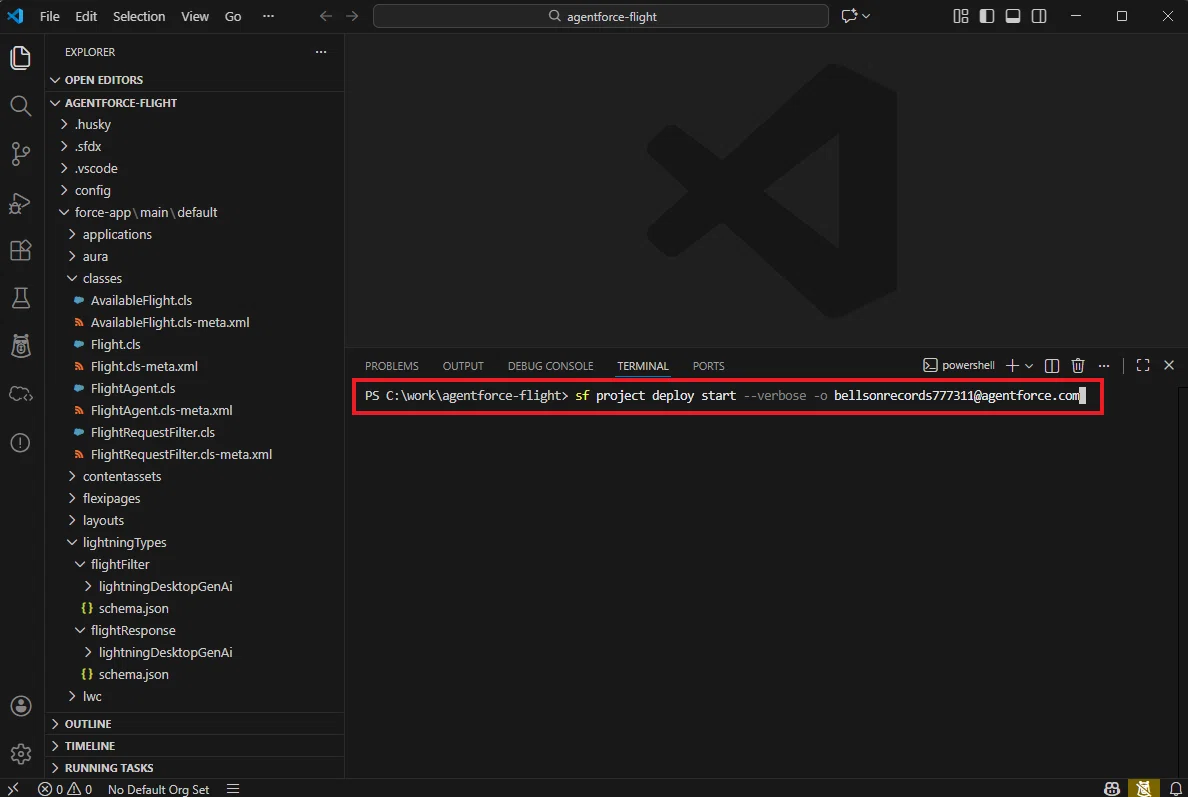Open schema.json under flightFilter
The image size is (1188, 797).
133,608
